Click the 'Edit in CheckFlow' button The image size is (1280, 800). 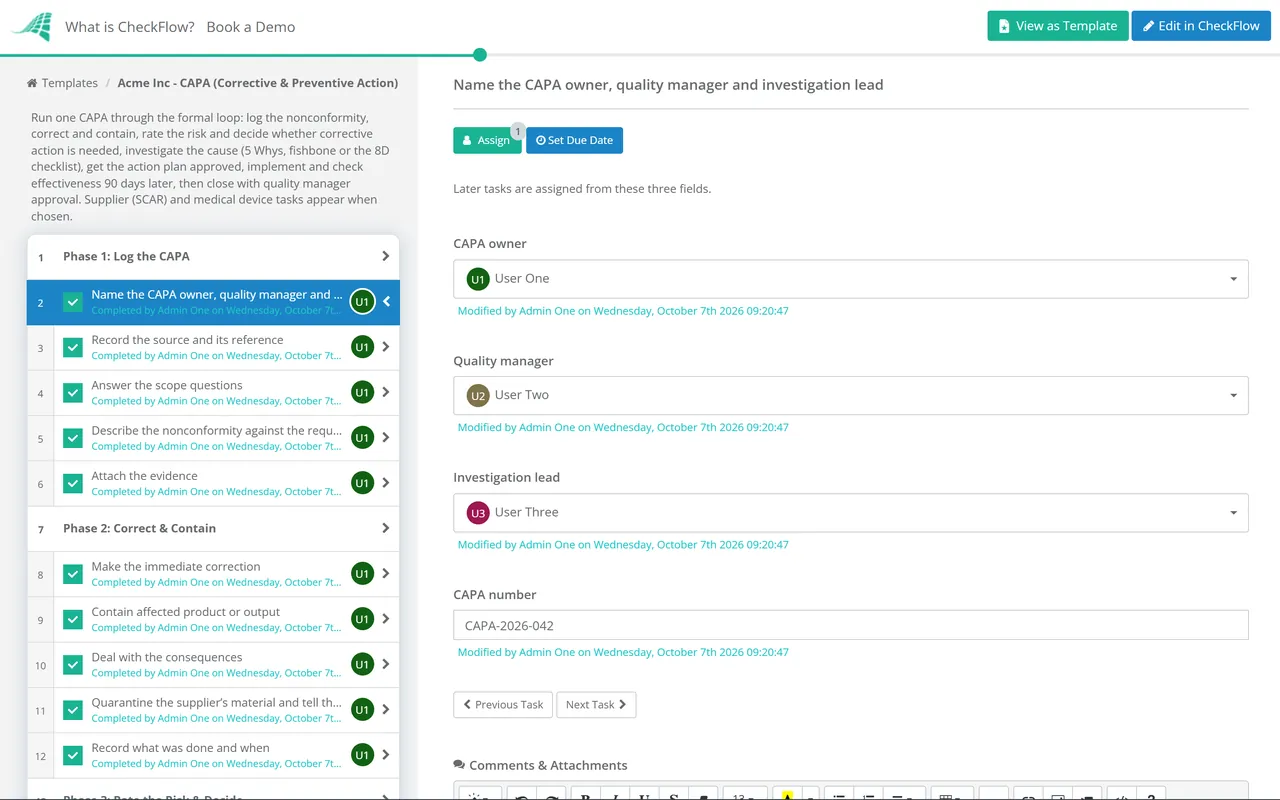pos(1201,26)
